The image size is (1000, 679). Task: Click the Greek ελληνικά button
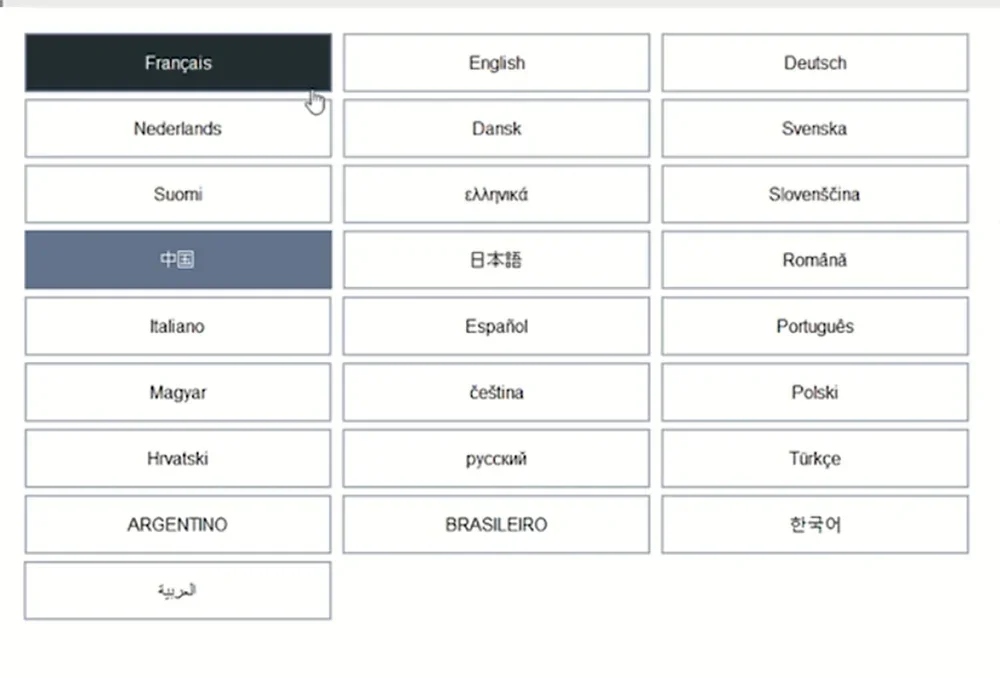pos(496,194)
